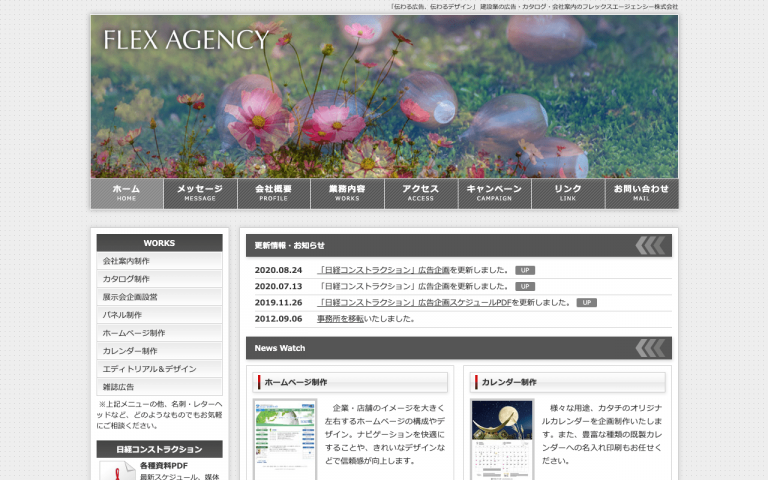Click the カレンダー制作 card heading

click(x=567, y=382)
